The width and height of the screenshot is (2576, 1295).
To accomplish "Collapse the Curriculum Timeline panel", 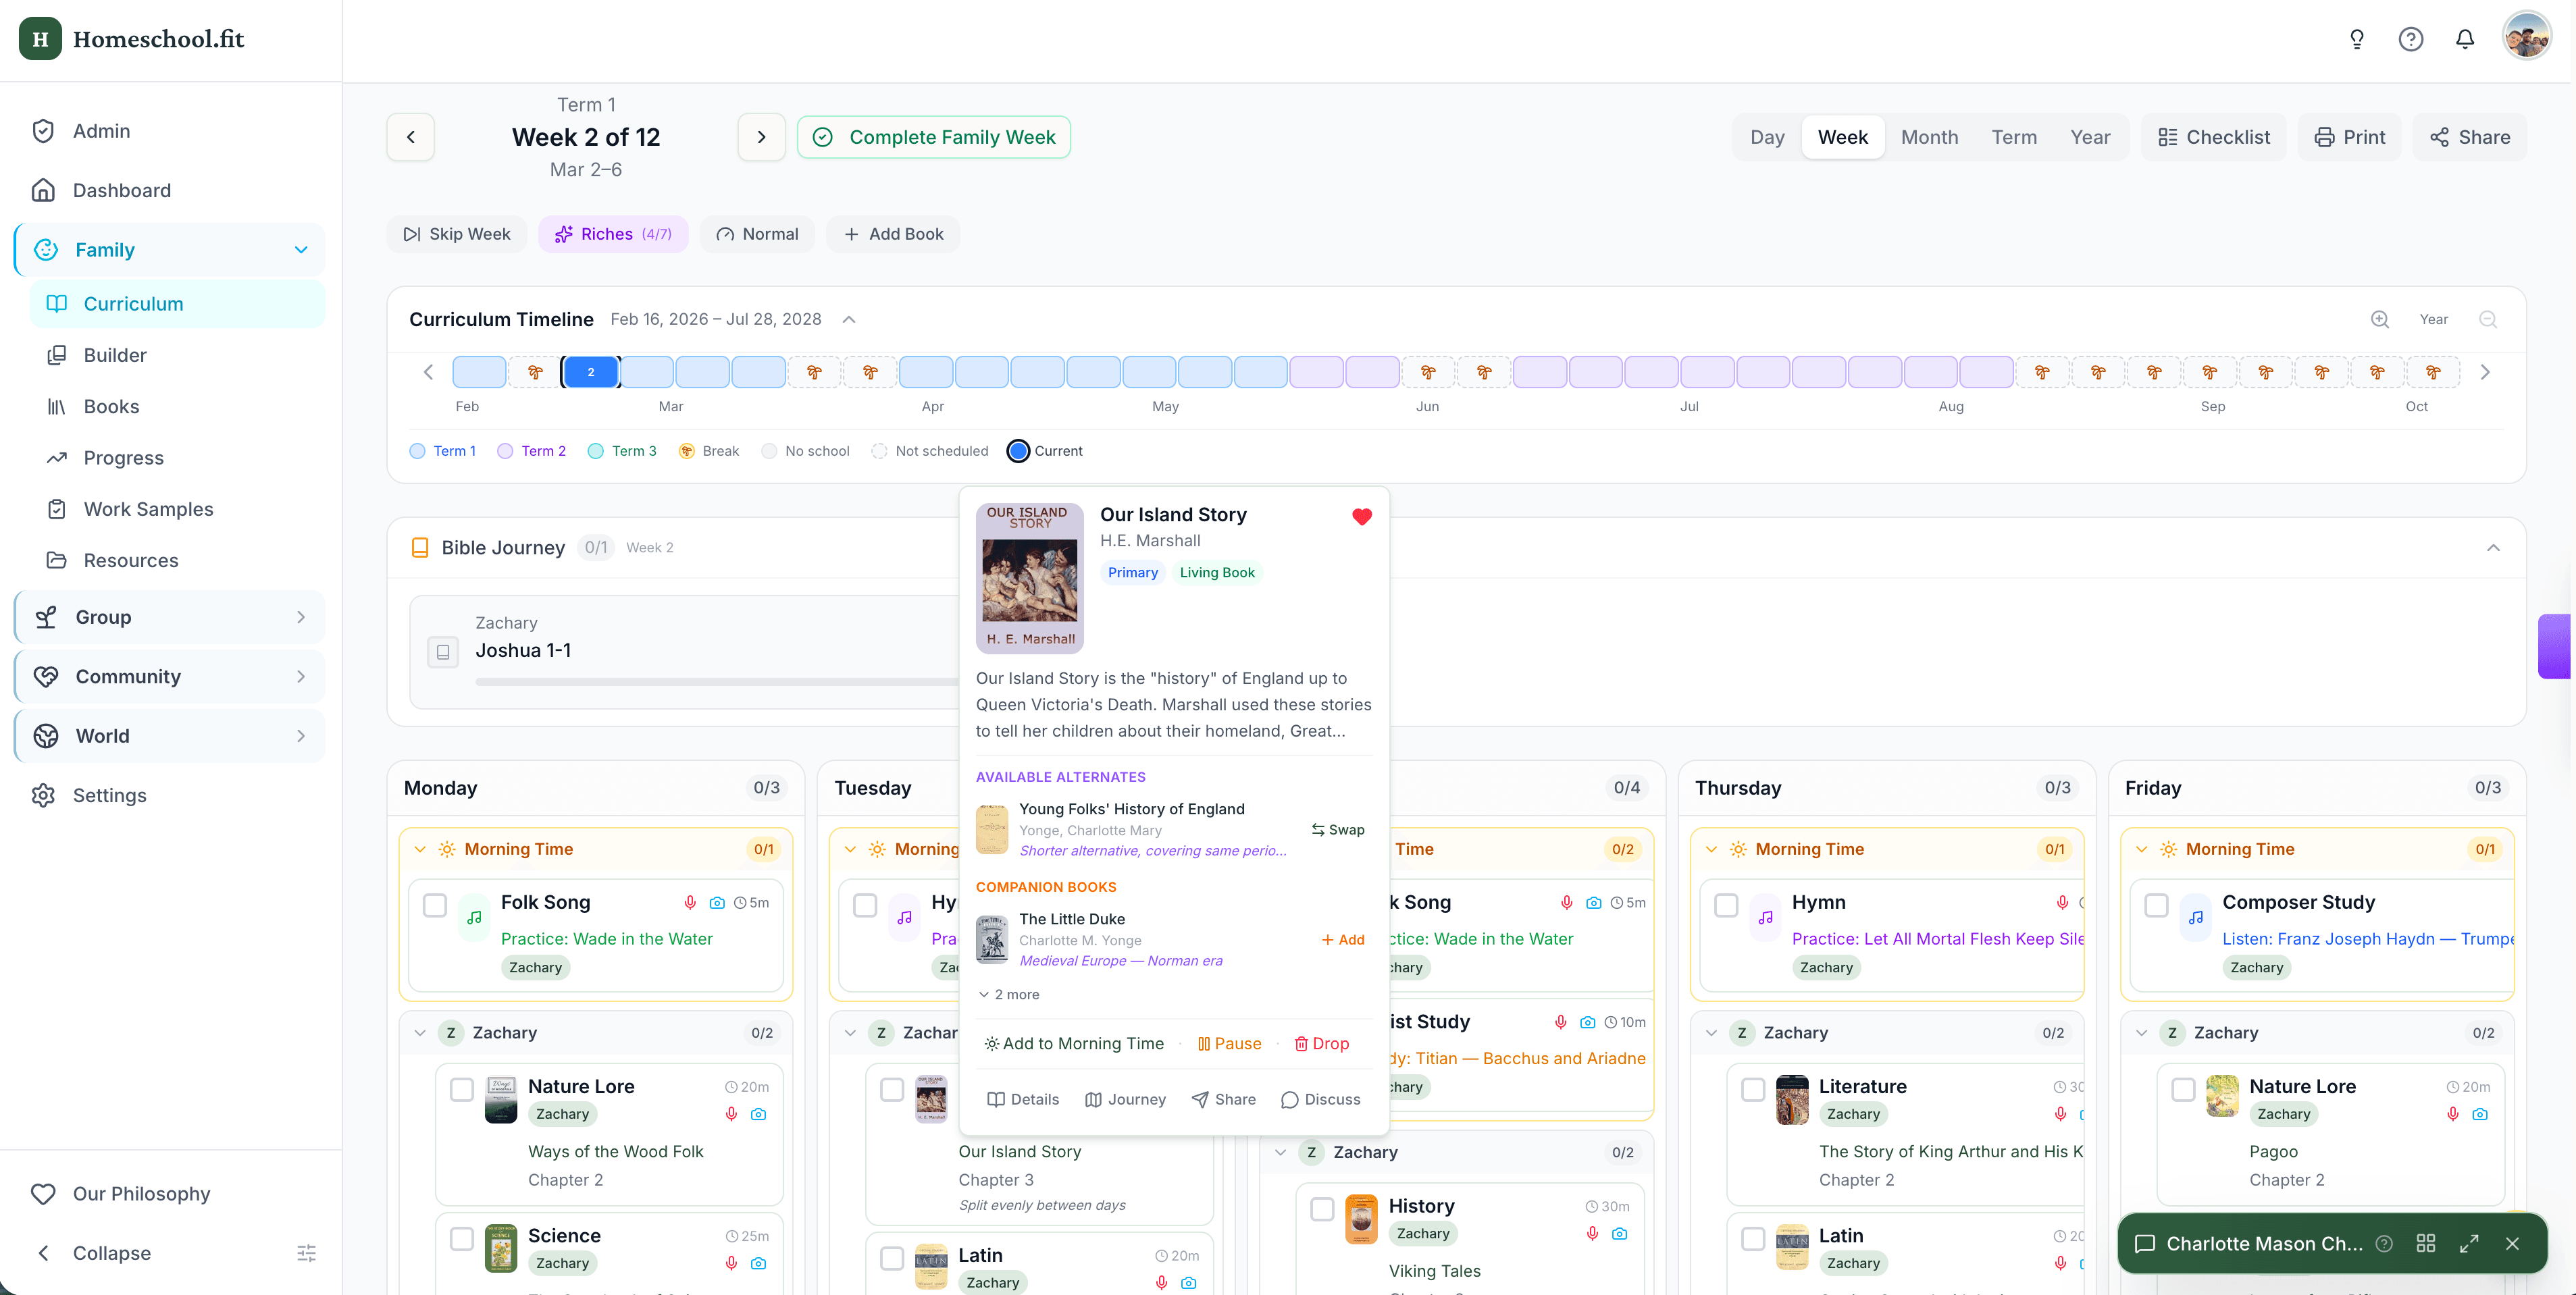I will pos(848,319).
